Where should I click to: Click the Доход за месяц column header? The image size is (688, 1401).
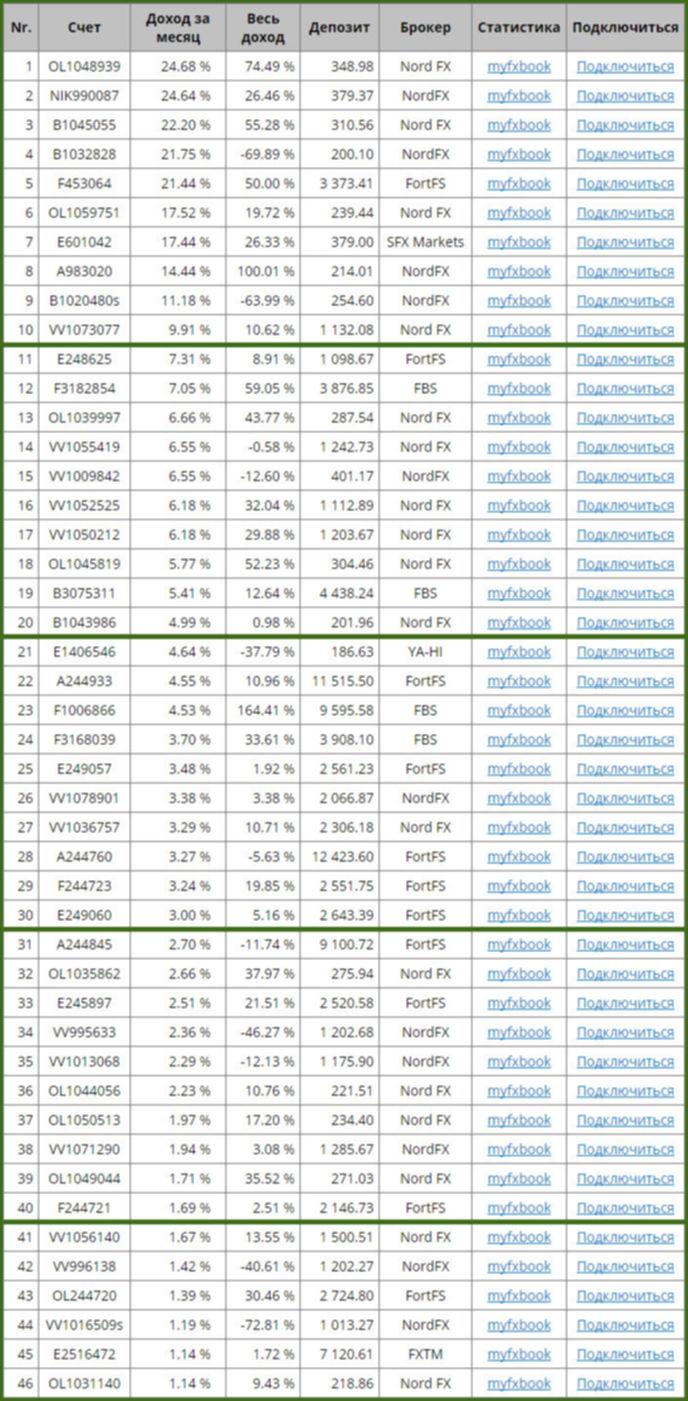coord(178,28)
